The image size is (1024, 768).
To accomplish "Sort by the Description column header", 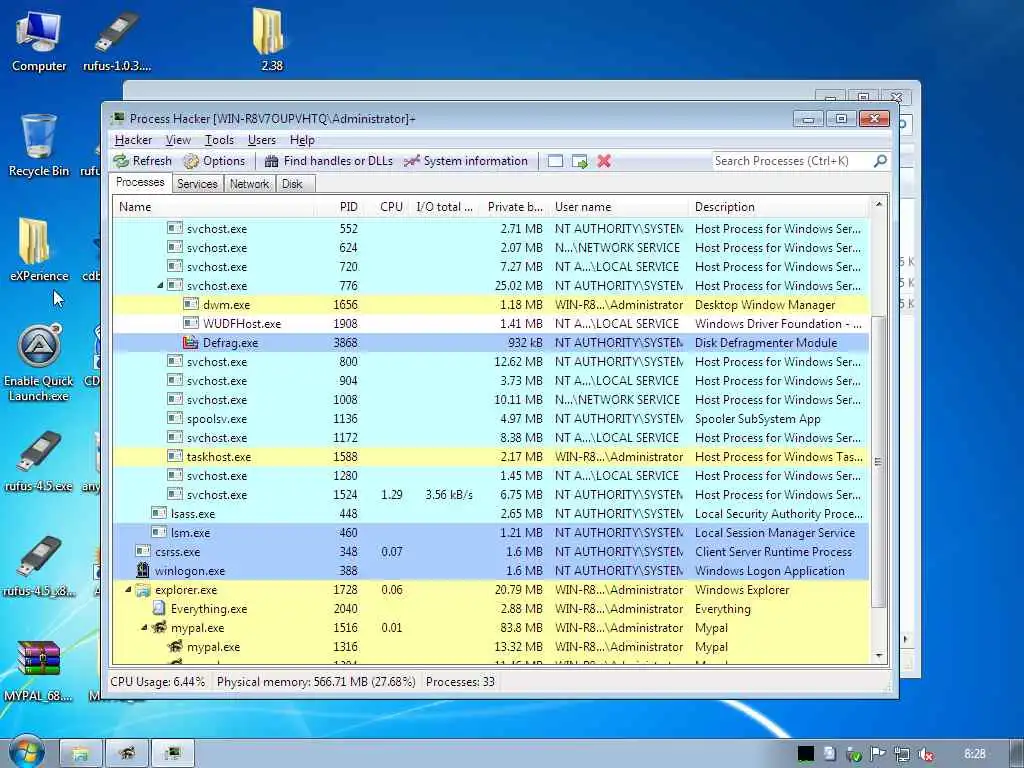I will 778,207.
